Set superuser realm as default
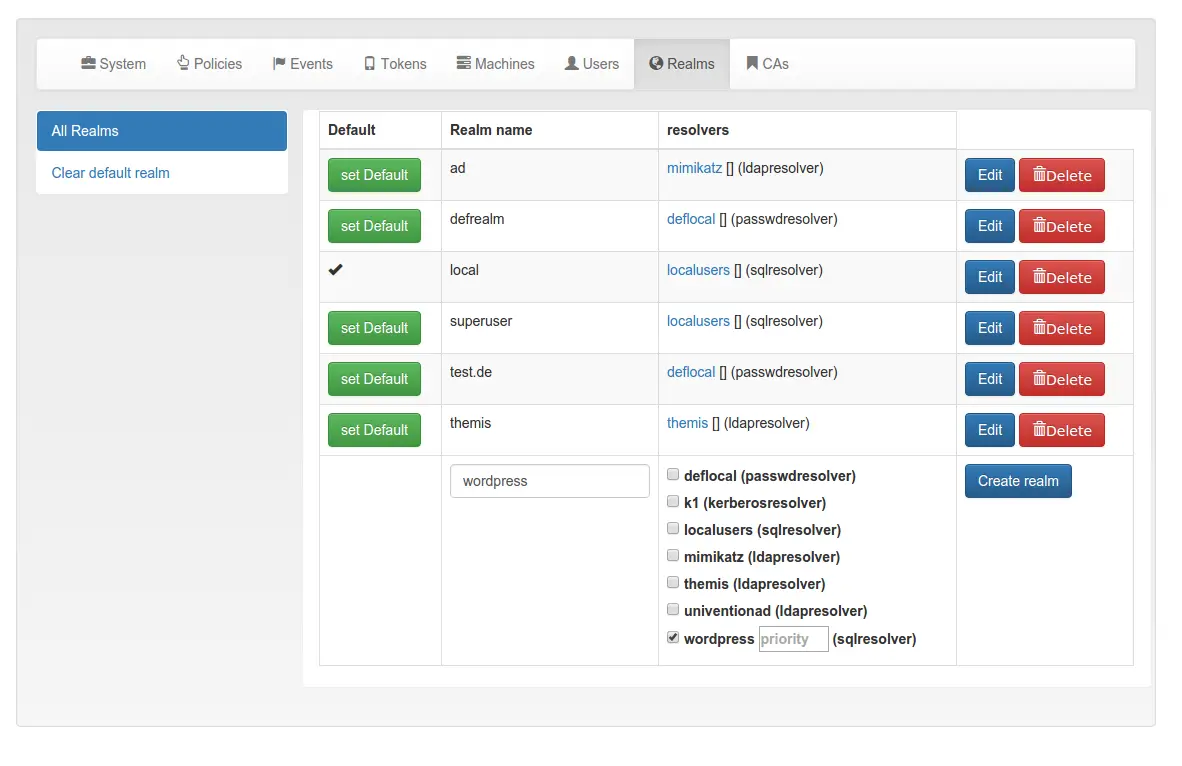Viewport: 1182px width, 766px height. pos(374,328)
